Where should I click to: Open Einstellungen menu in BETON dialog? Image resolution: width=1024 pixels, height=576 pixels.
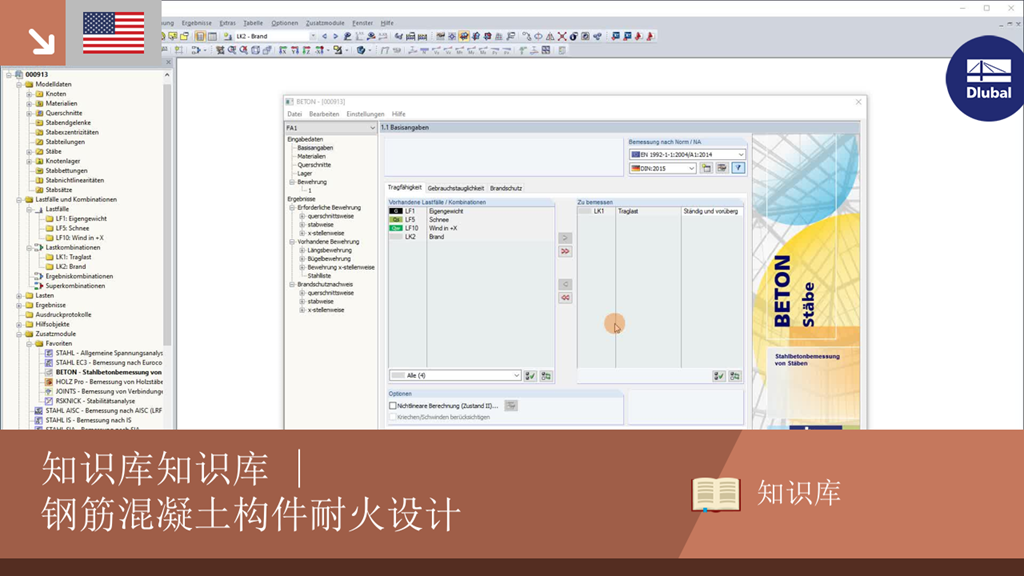365,114
